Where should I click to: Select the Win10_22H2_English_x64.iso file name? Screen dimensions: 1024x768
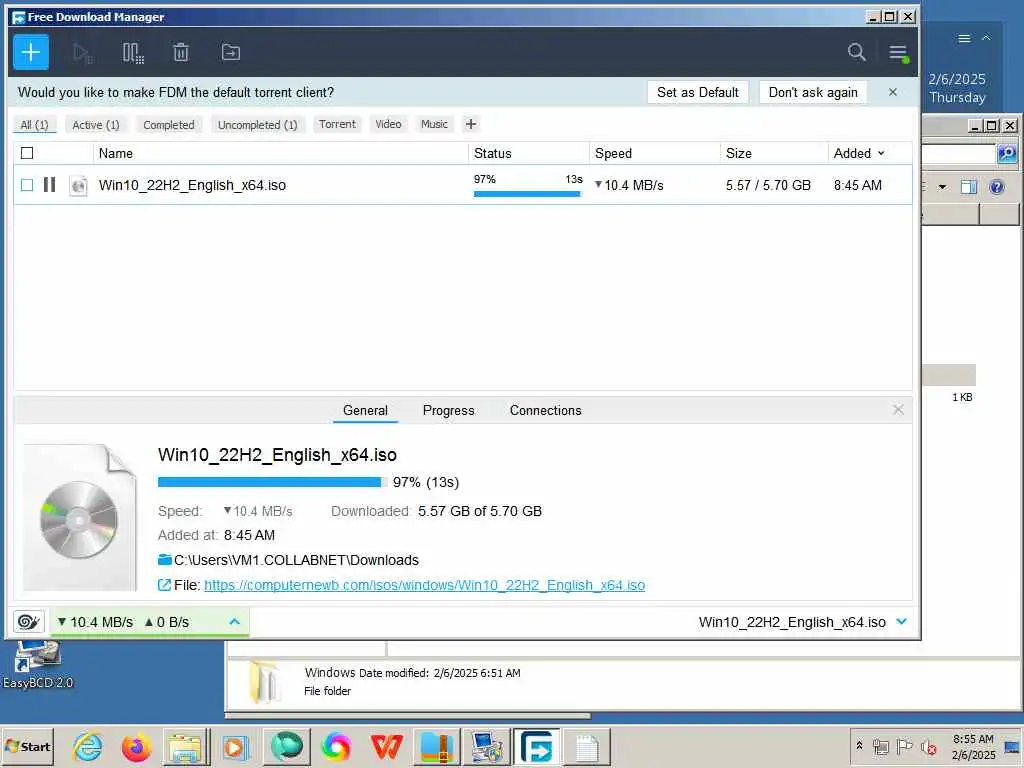[193, 185]
